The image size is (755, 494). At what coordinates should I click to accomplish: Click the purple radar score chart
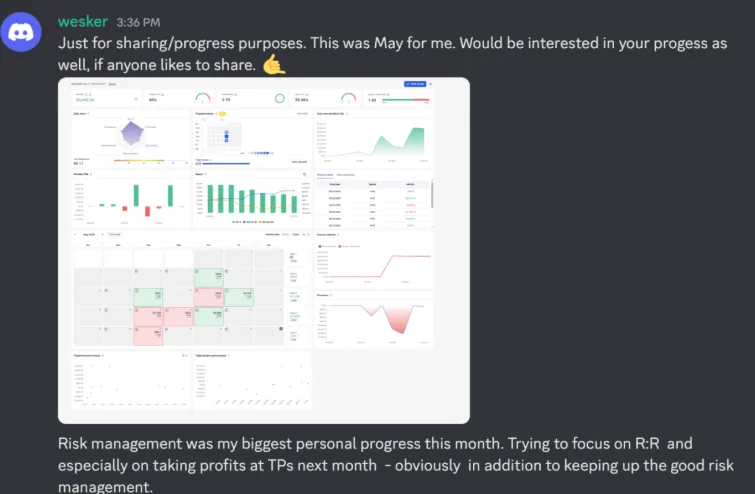pyautogui.click(x=131, y=133)
